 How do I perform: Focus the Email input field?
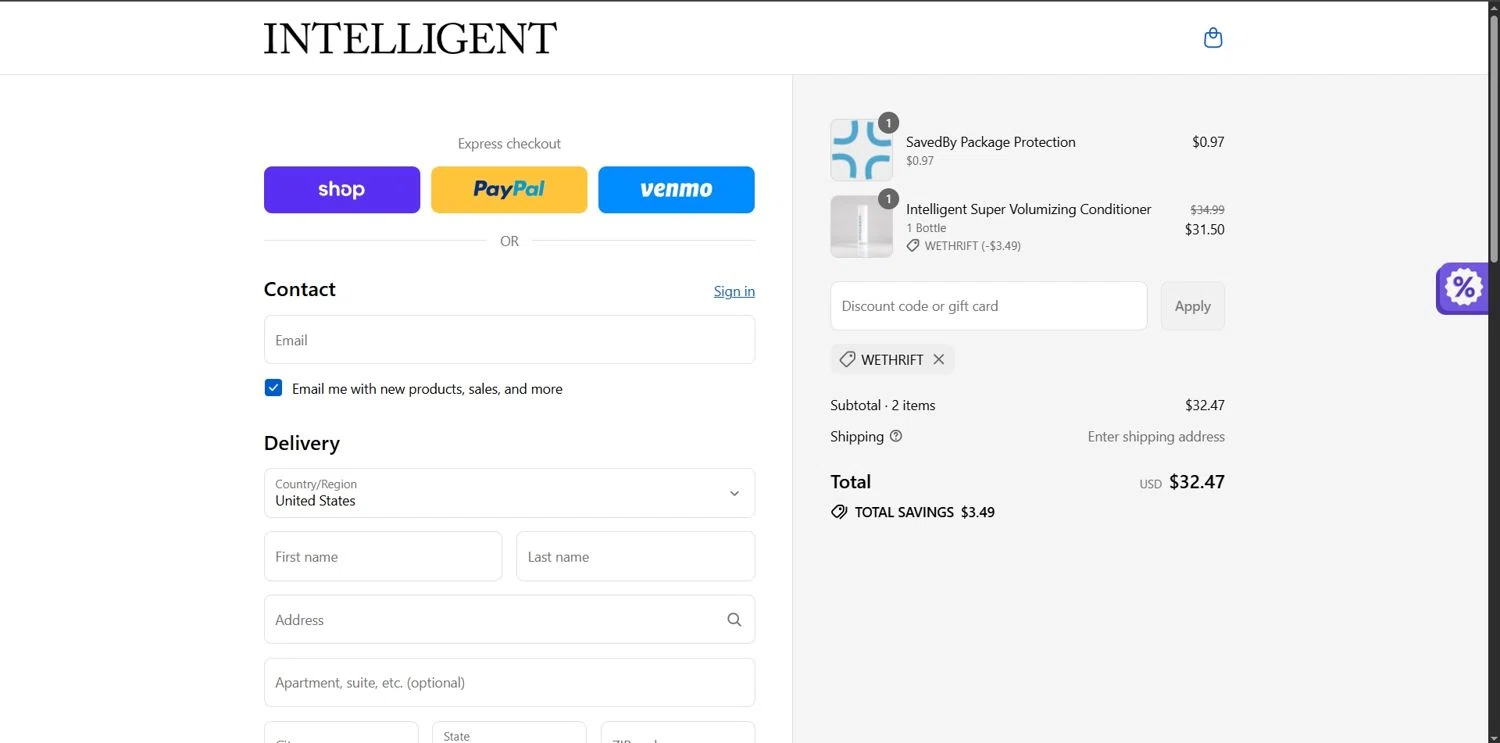(x=509, y=340)
